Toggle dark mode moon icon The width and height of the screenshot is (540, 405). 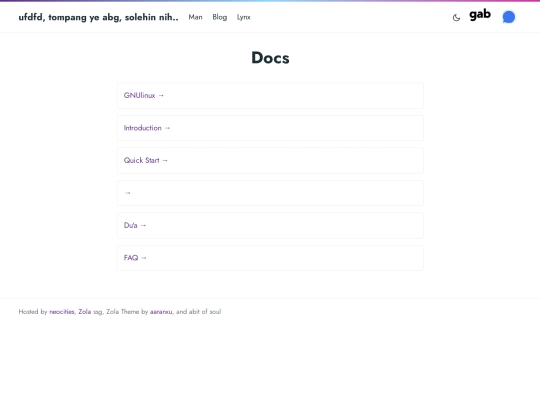point(456,18)
